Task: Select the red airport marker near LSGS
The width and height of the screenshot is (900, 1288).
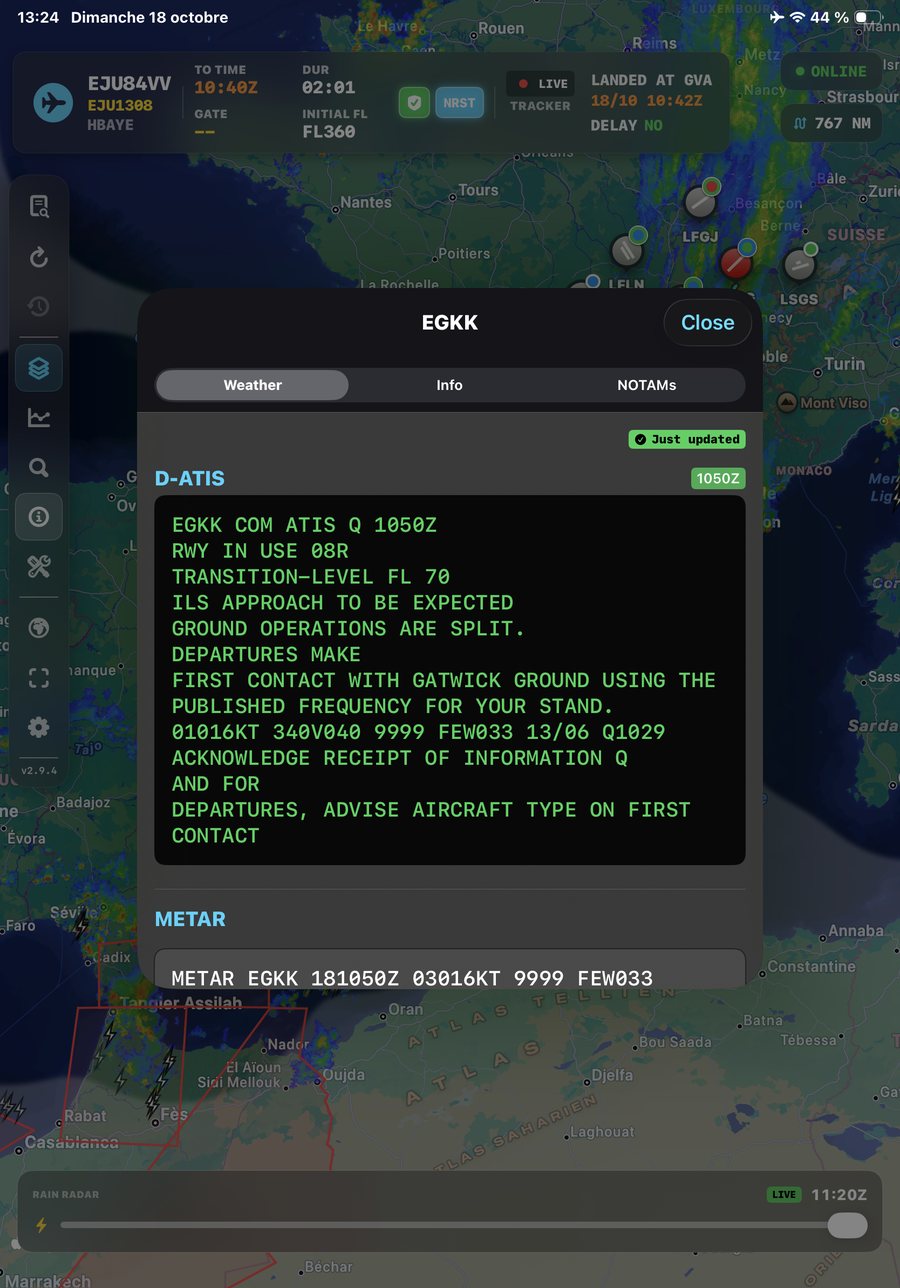Action: (737, 262)
